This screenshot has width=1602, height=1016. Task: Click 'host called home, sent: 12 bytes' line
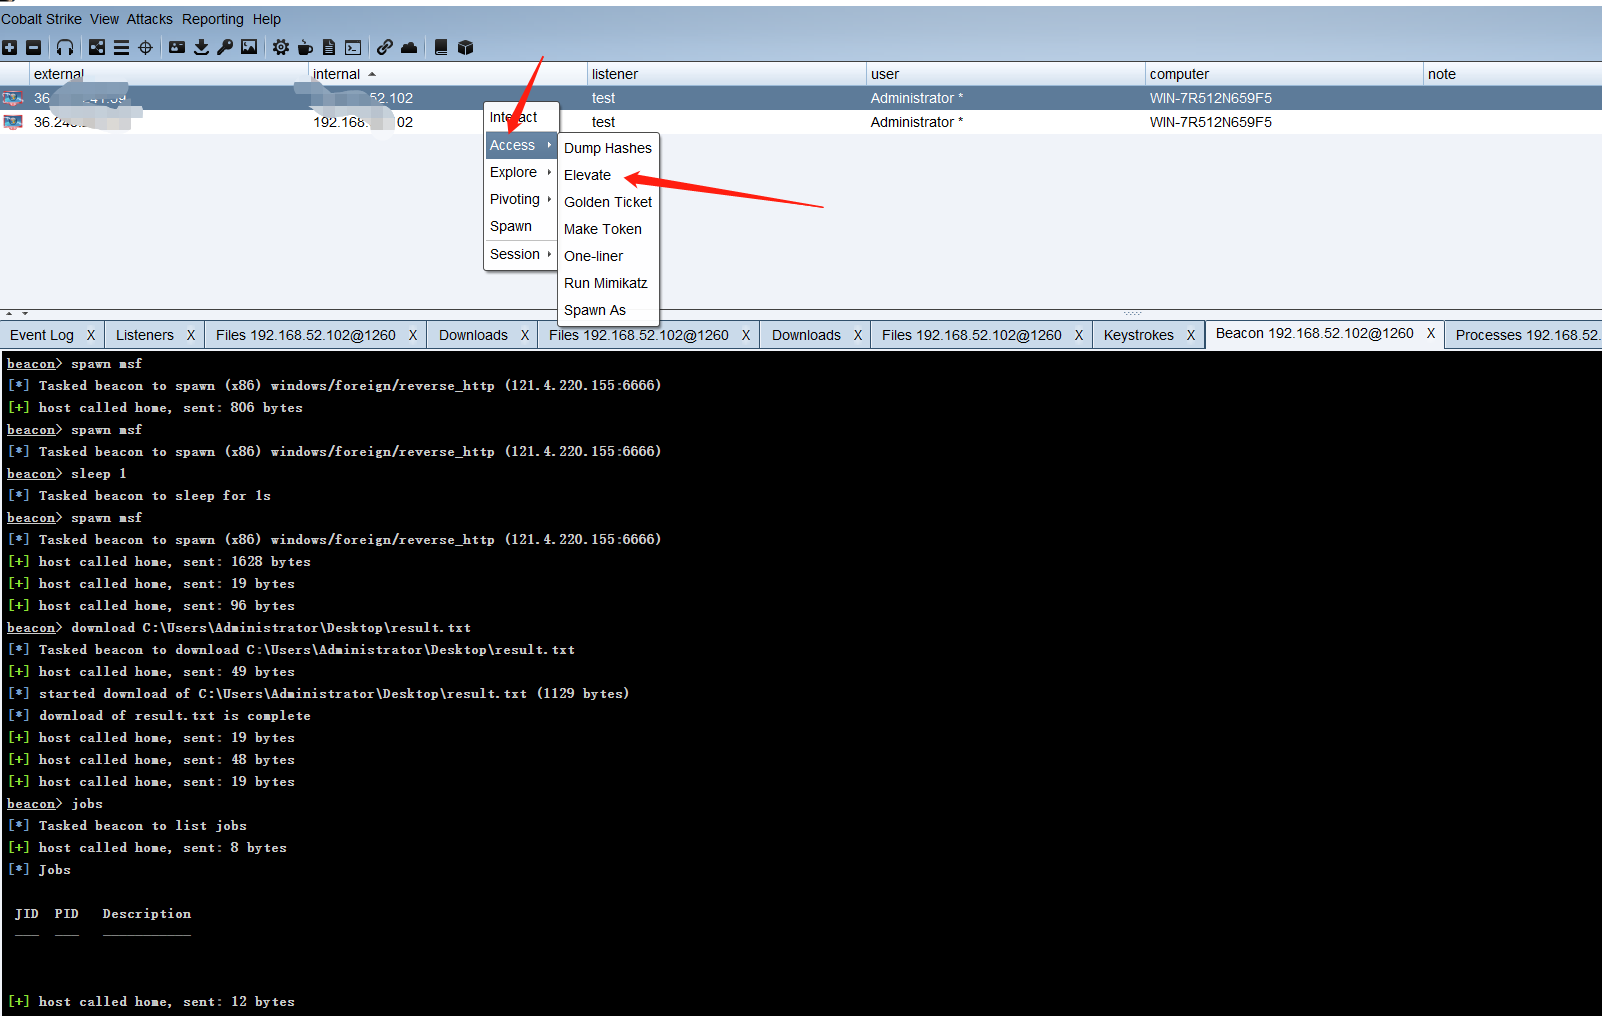pyautogui.click(x=167, y=1002)
